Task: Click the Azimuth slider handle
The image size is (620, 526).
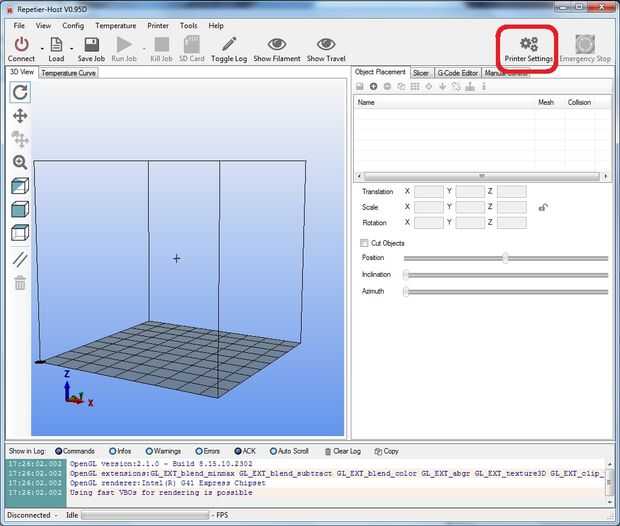Action: pyautogui.click(x=406, y=292)
